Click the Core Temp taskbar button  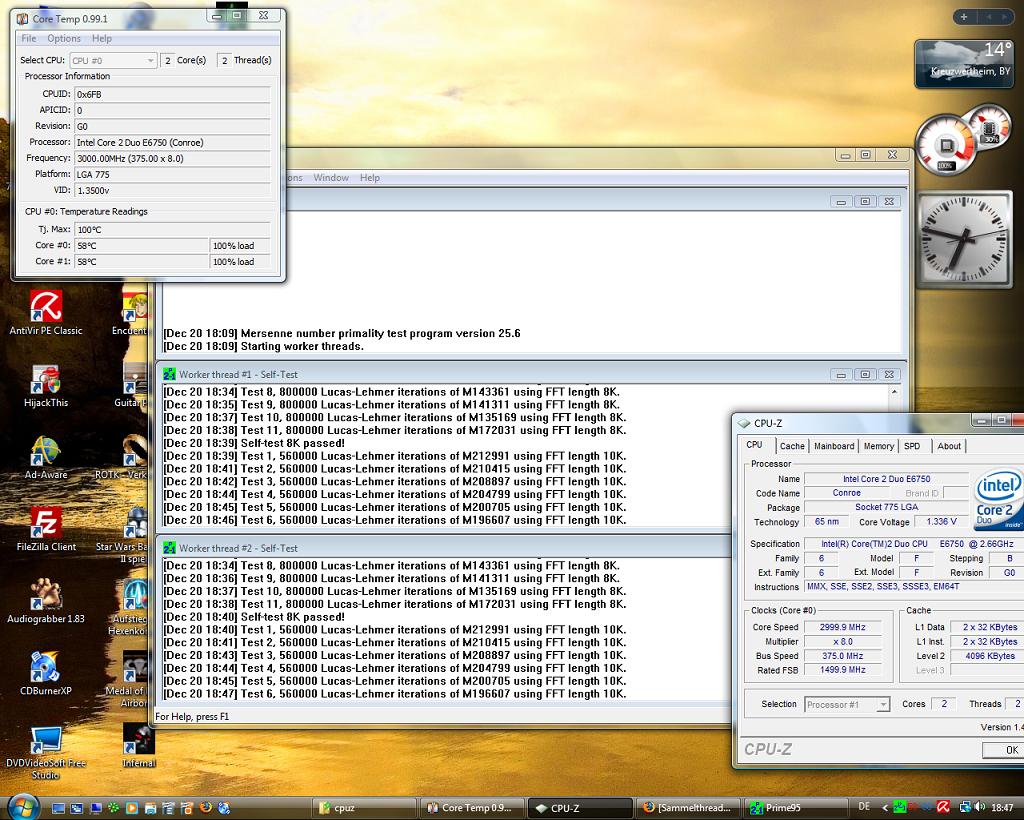(472, 808)
